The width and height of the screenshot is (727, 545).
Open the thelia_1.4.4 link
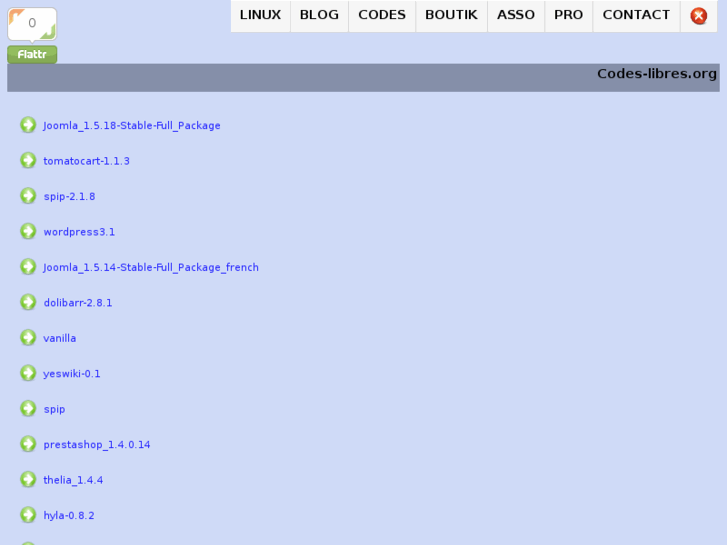click(73, 480)
